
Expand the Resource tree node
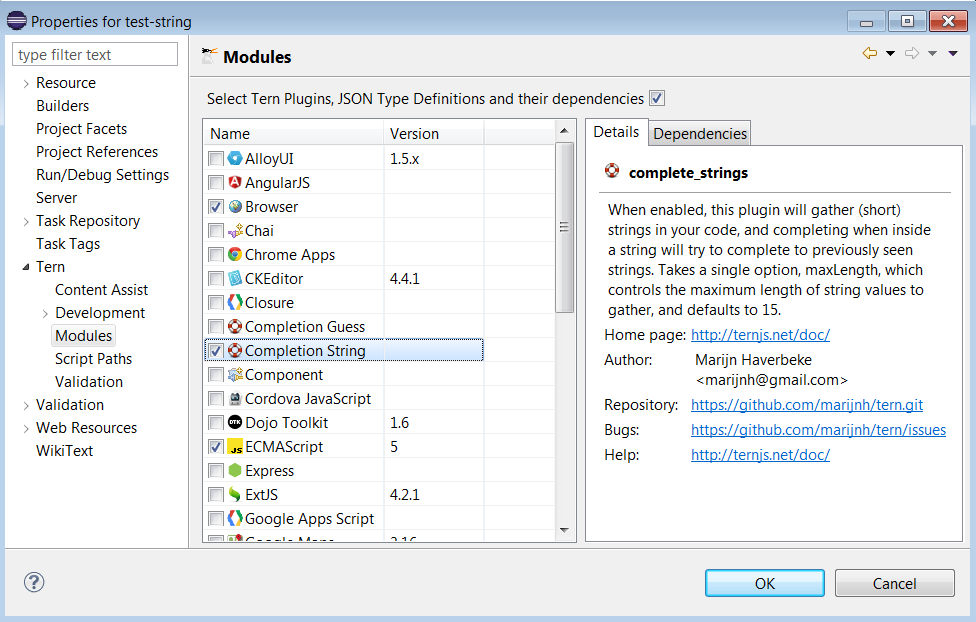pos(26,83)
